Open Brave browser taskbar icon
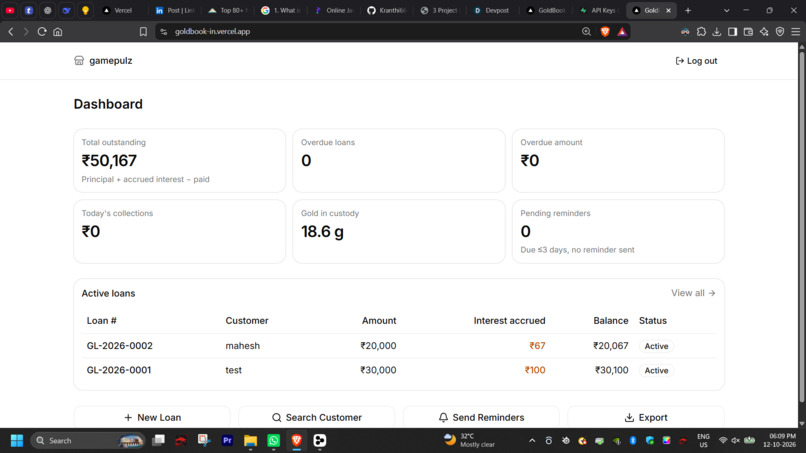The height and width of the screenshot is (453, 806). pos(297,441)
